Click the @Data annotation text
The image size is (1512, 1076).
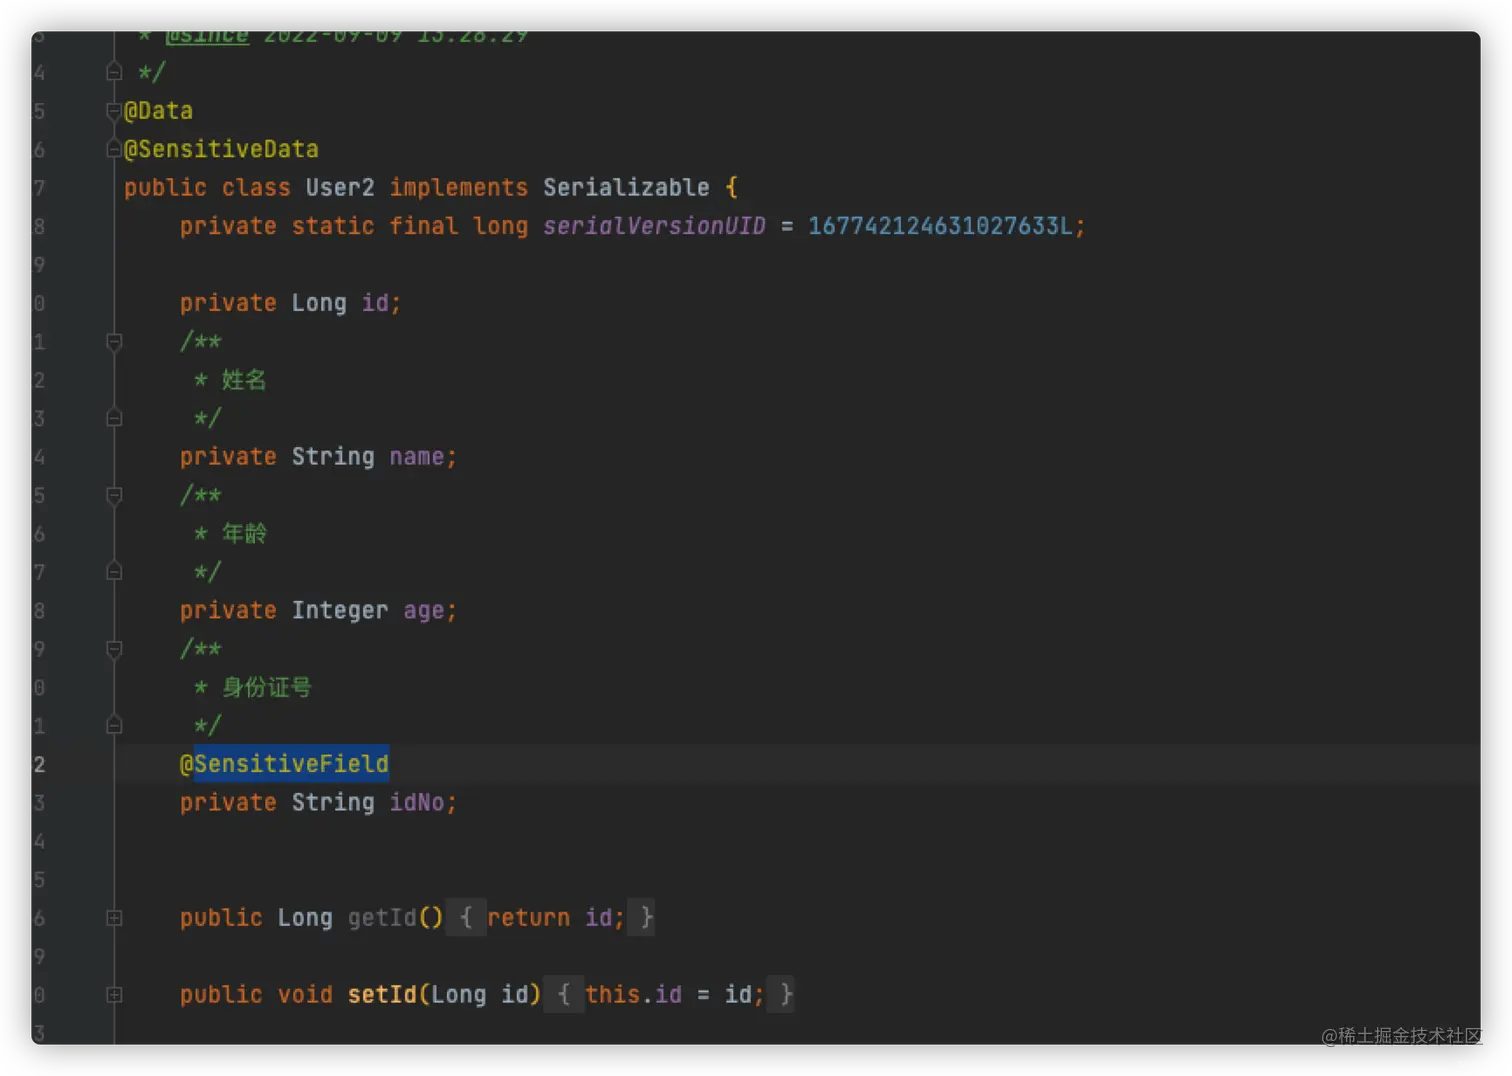tap(158, 111)
